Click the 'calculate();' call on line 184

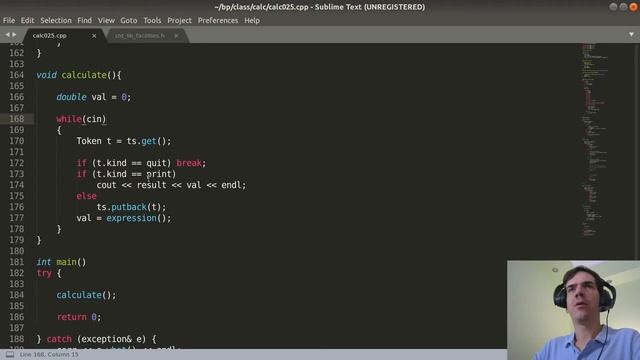click(x=86, y=295)
